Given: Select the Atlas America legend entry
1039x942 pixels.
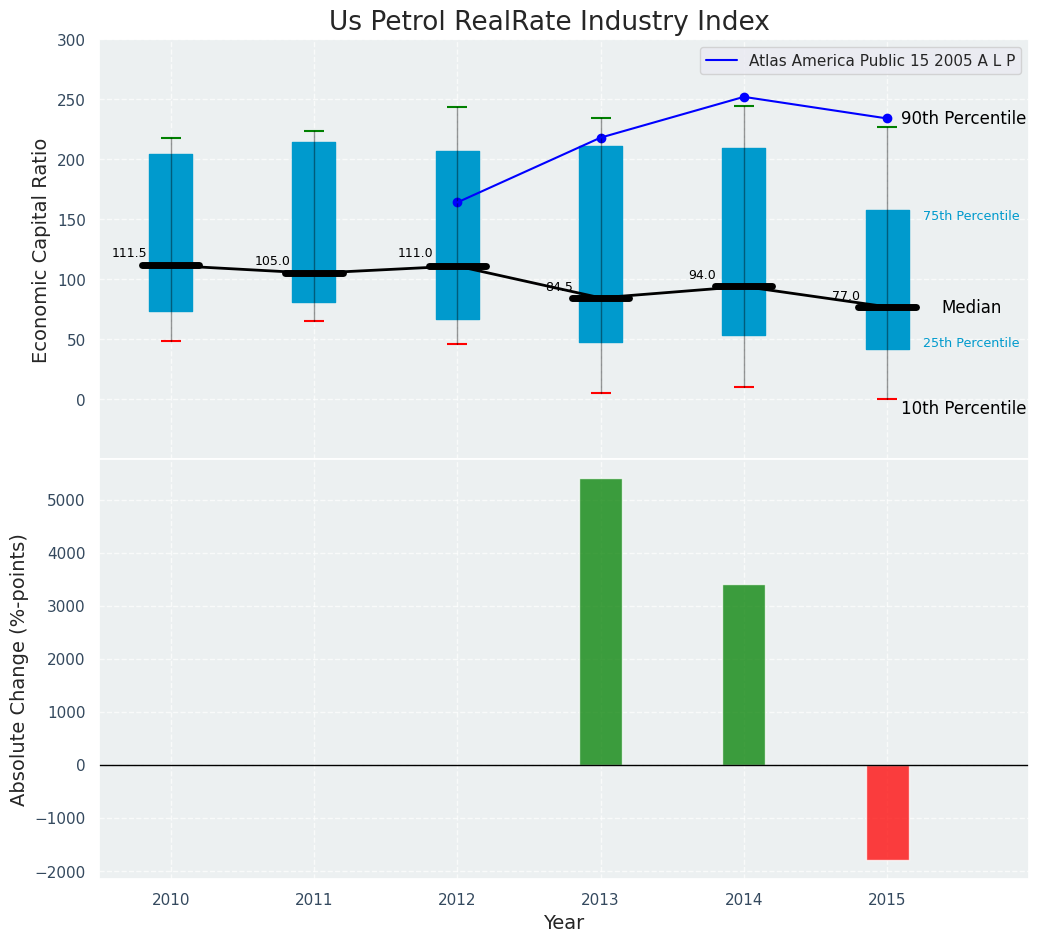Looking at the screenshot, I should click(x=861, y=61).
